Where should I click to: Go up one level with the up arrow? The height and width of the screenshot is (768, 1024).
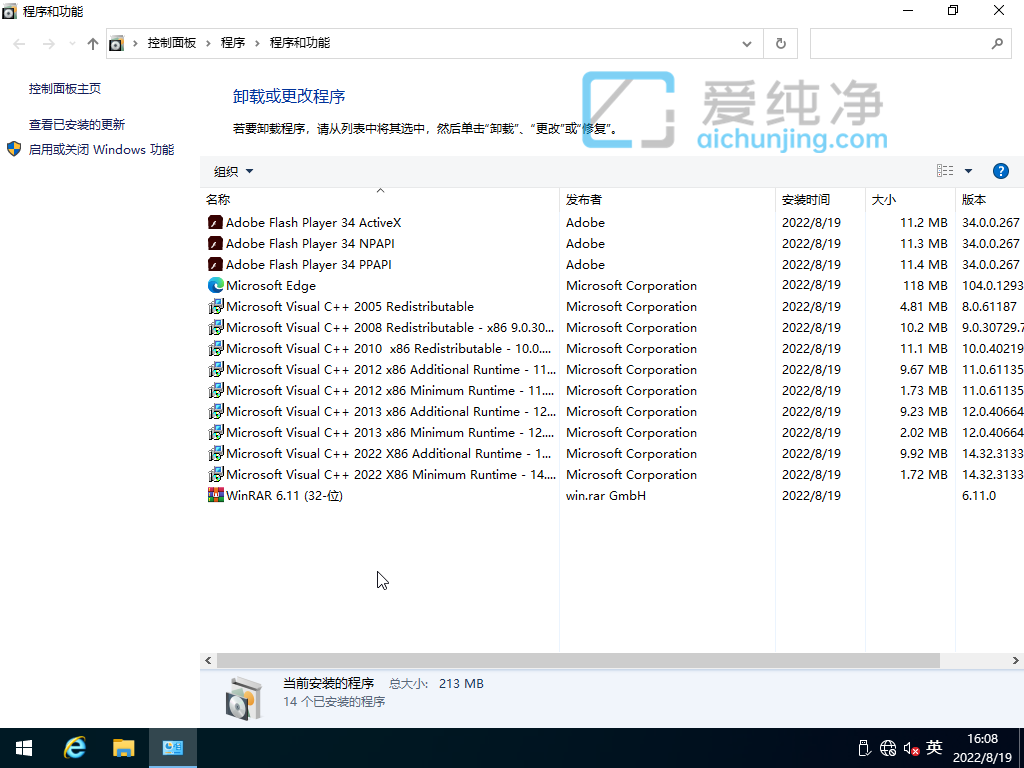click(93, 44)
